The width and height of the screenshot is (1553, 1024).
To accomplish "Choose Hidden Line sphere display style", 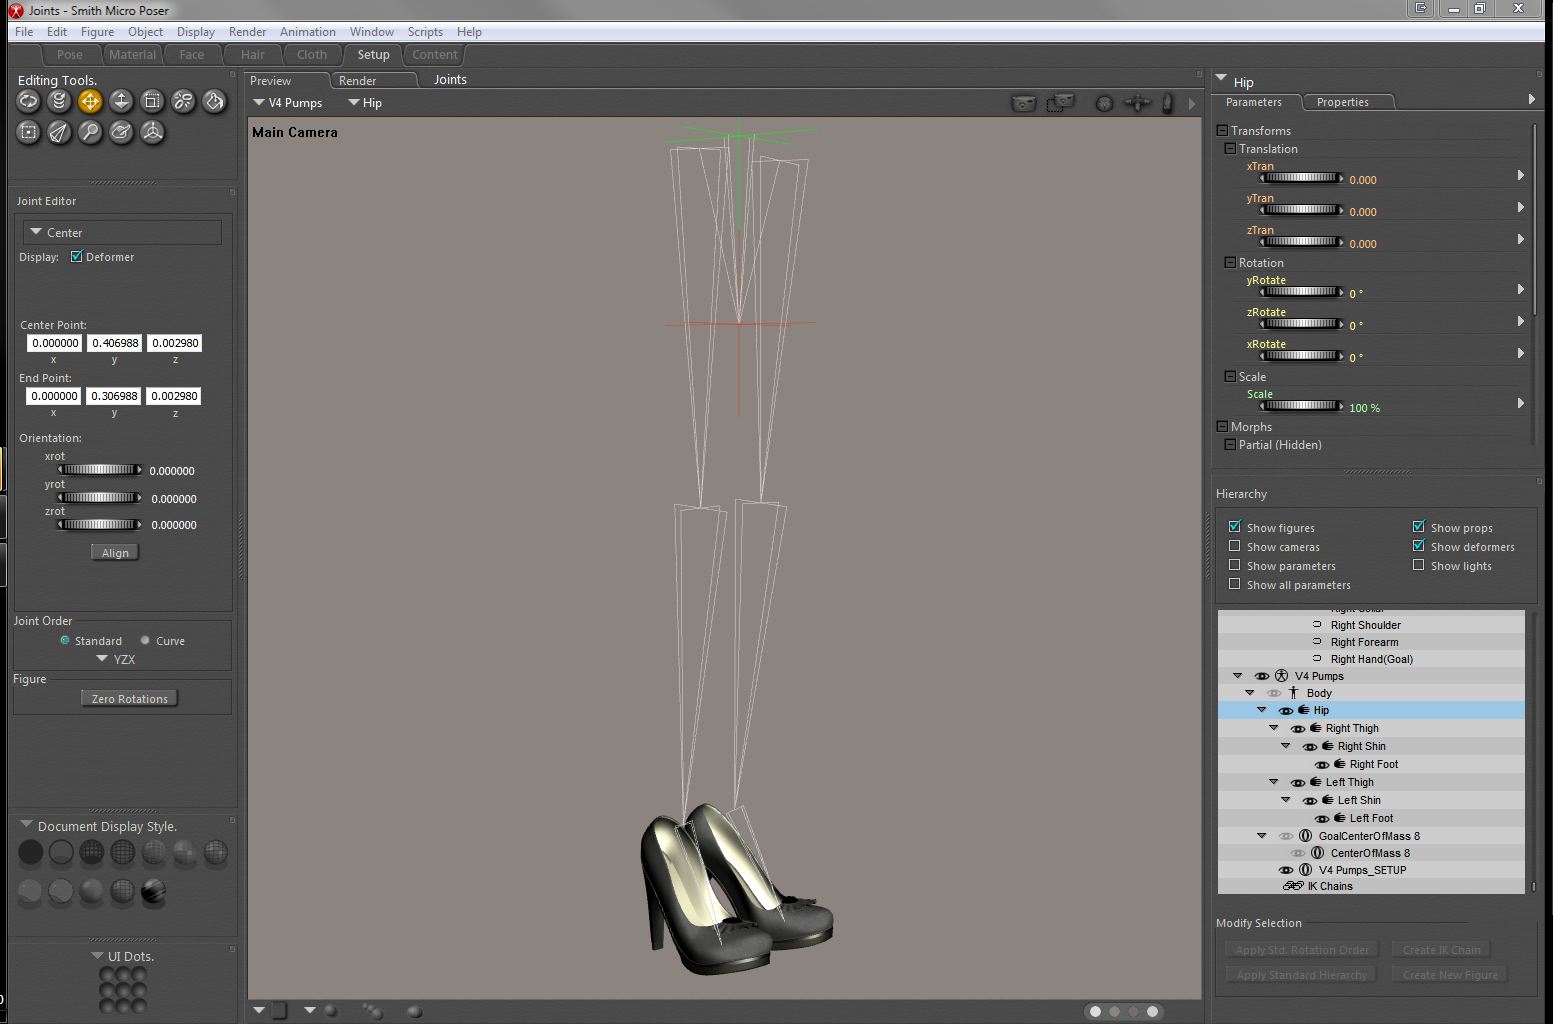I will point(123,852).
